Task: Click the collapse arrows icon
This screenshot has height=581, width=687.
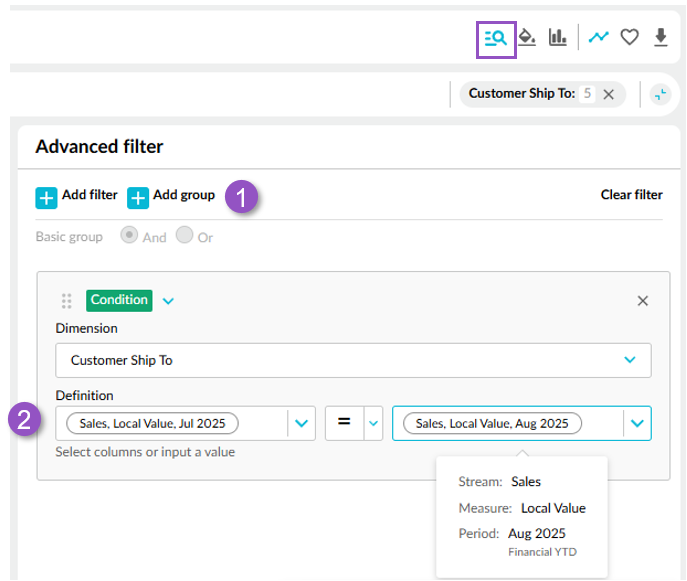Action: (x=661, y=94)
